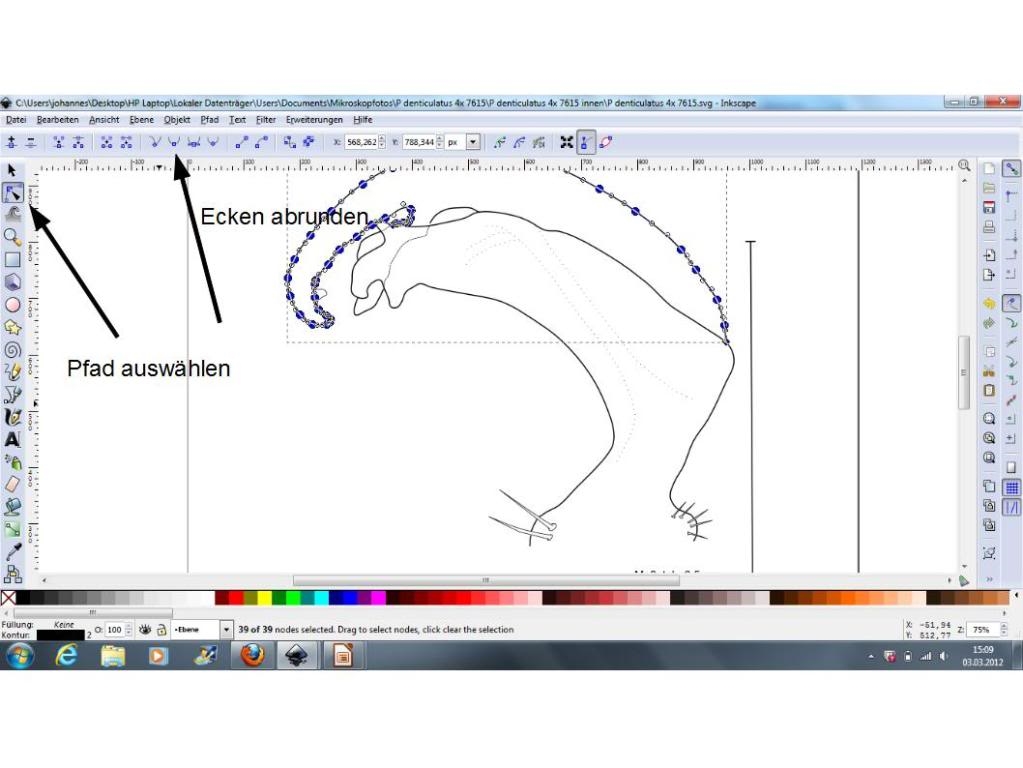Open Firefox from the taskbar

point(252,656)
